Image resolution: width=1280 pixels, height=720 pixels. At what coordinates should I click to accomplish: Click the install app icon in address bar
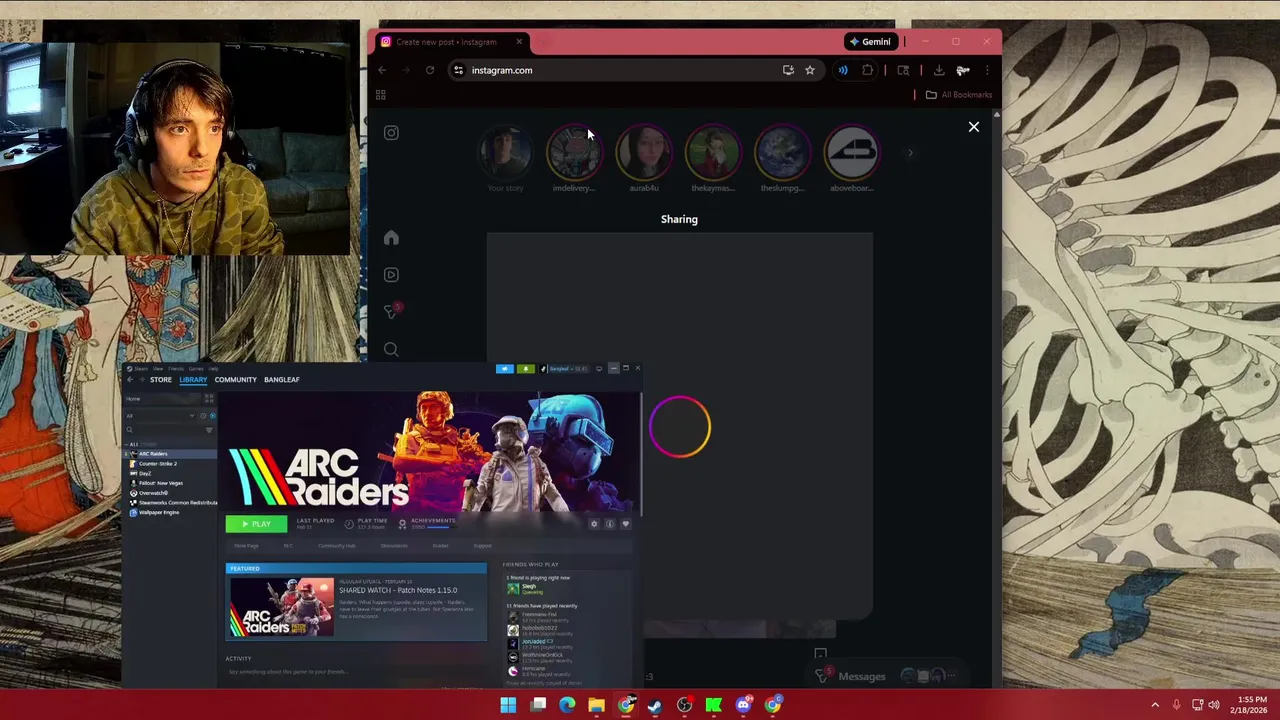[788, 70]
